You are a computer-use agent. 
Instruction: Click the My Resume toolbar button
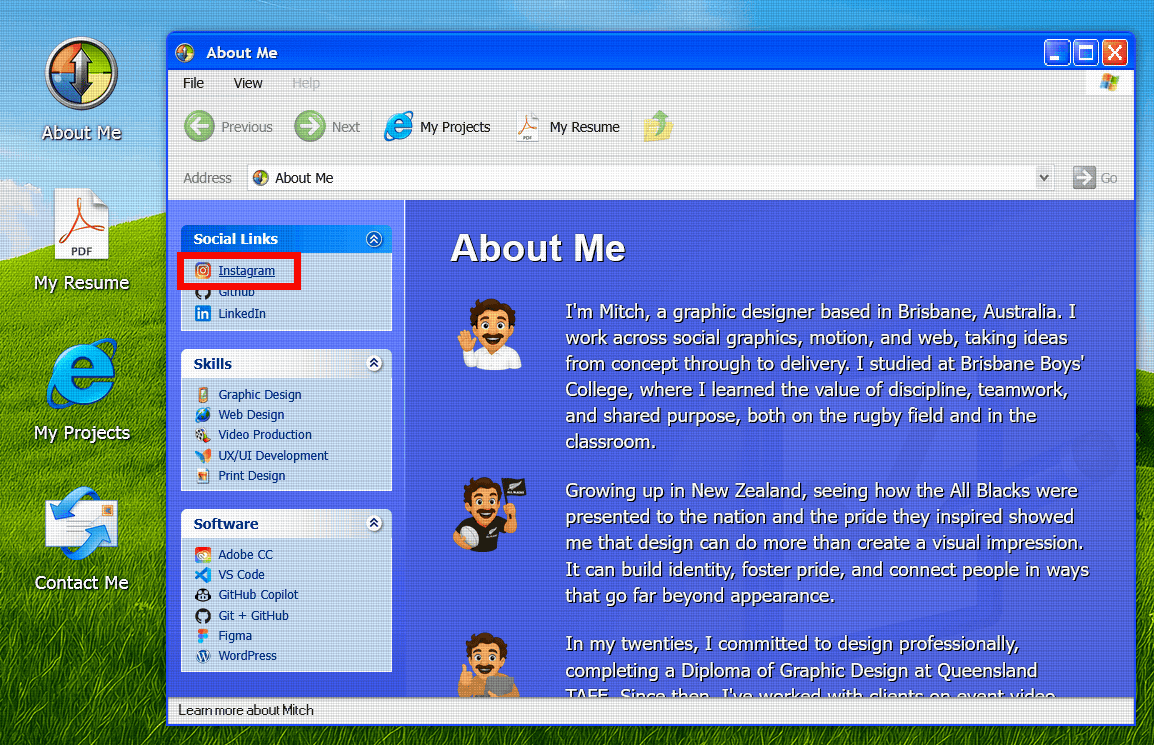(x=568, y=127)
